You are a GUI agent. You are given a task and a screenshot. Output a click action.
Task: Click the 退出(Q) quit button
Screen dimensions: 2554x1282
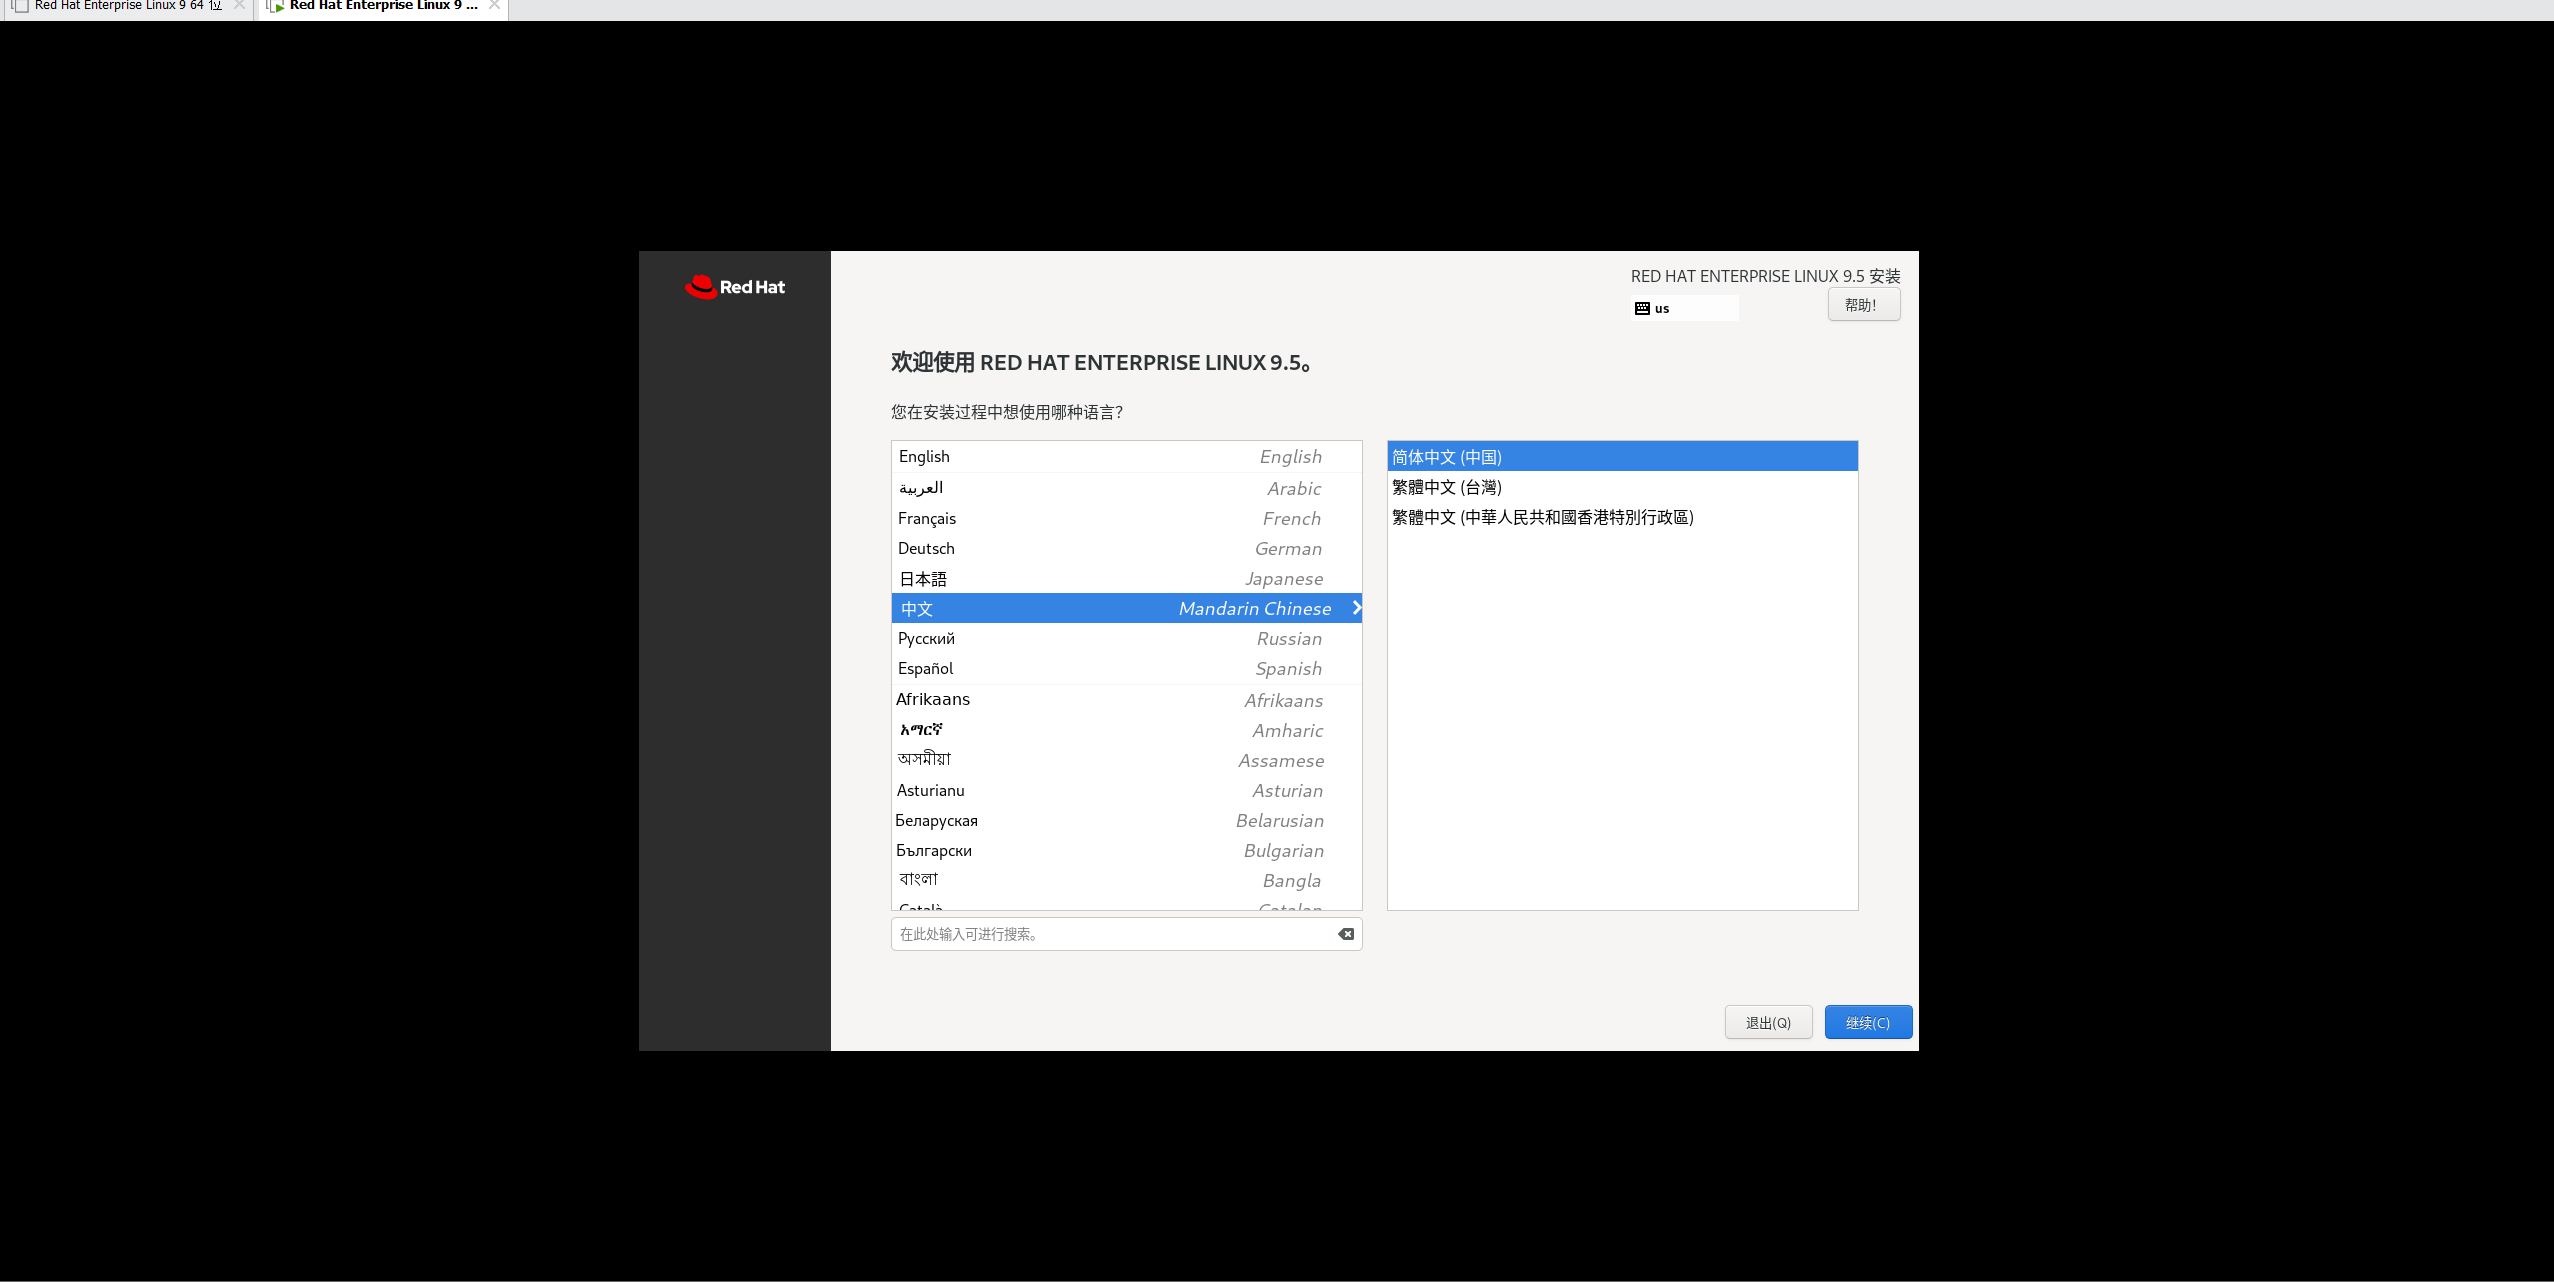(x=1768, y=1022)
